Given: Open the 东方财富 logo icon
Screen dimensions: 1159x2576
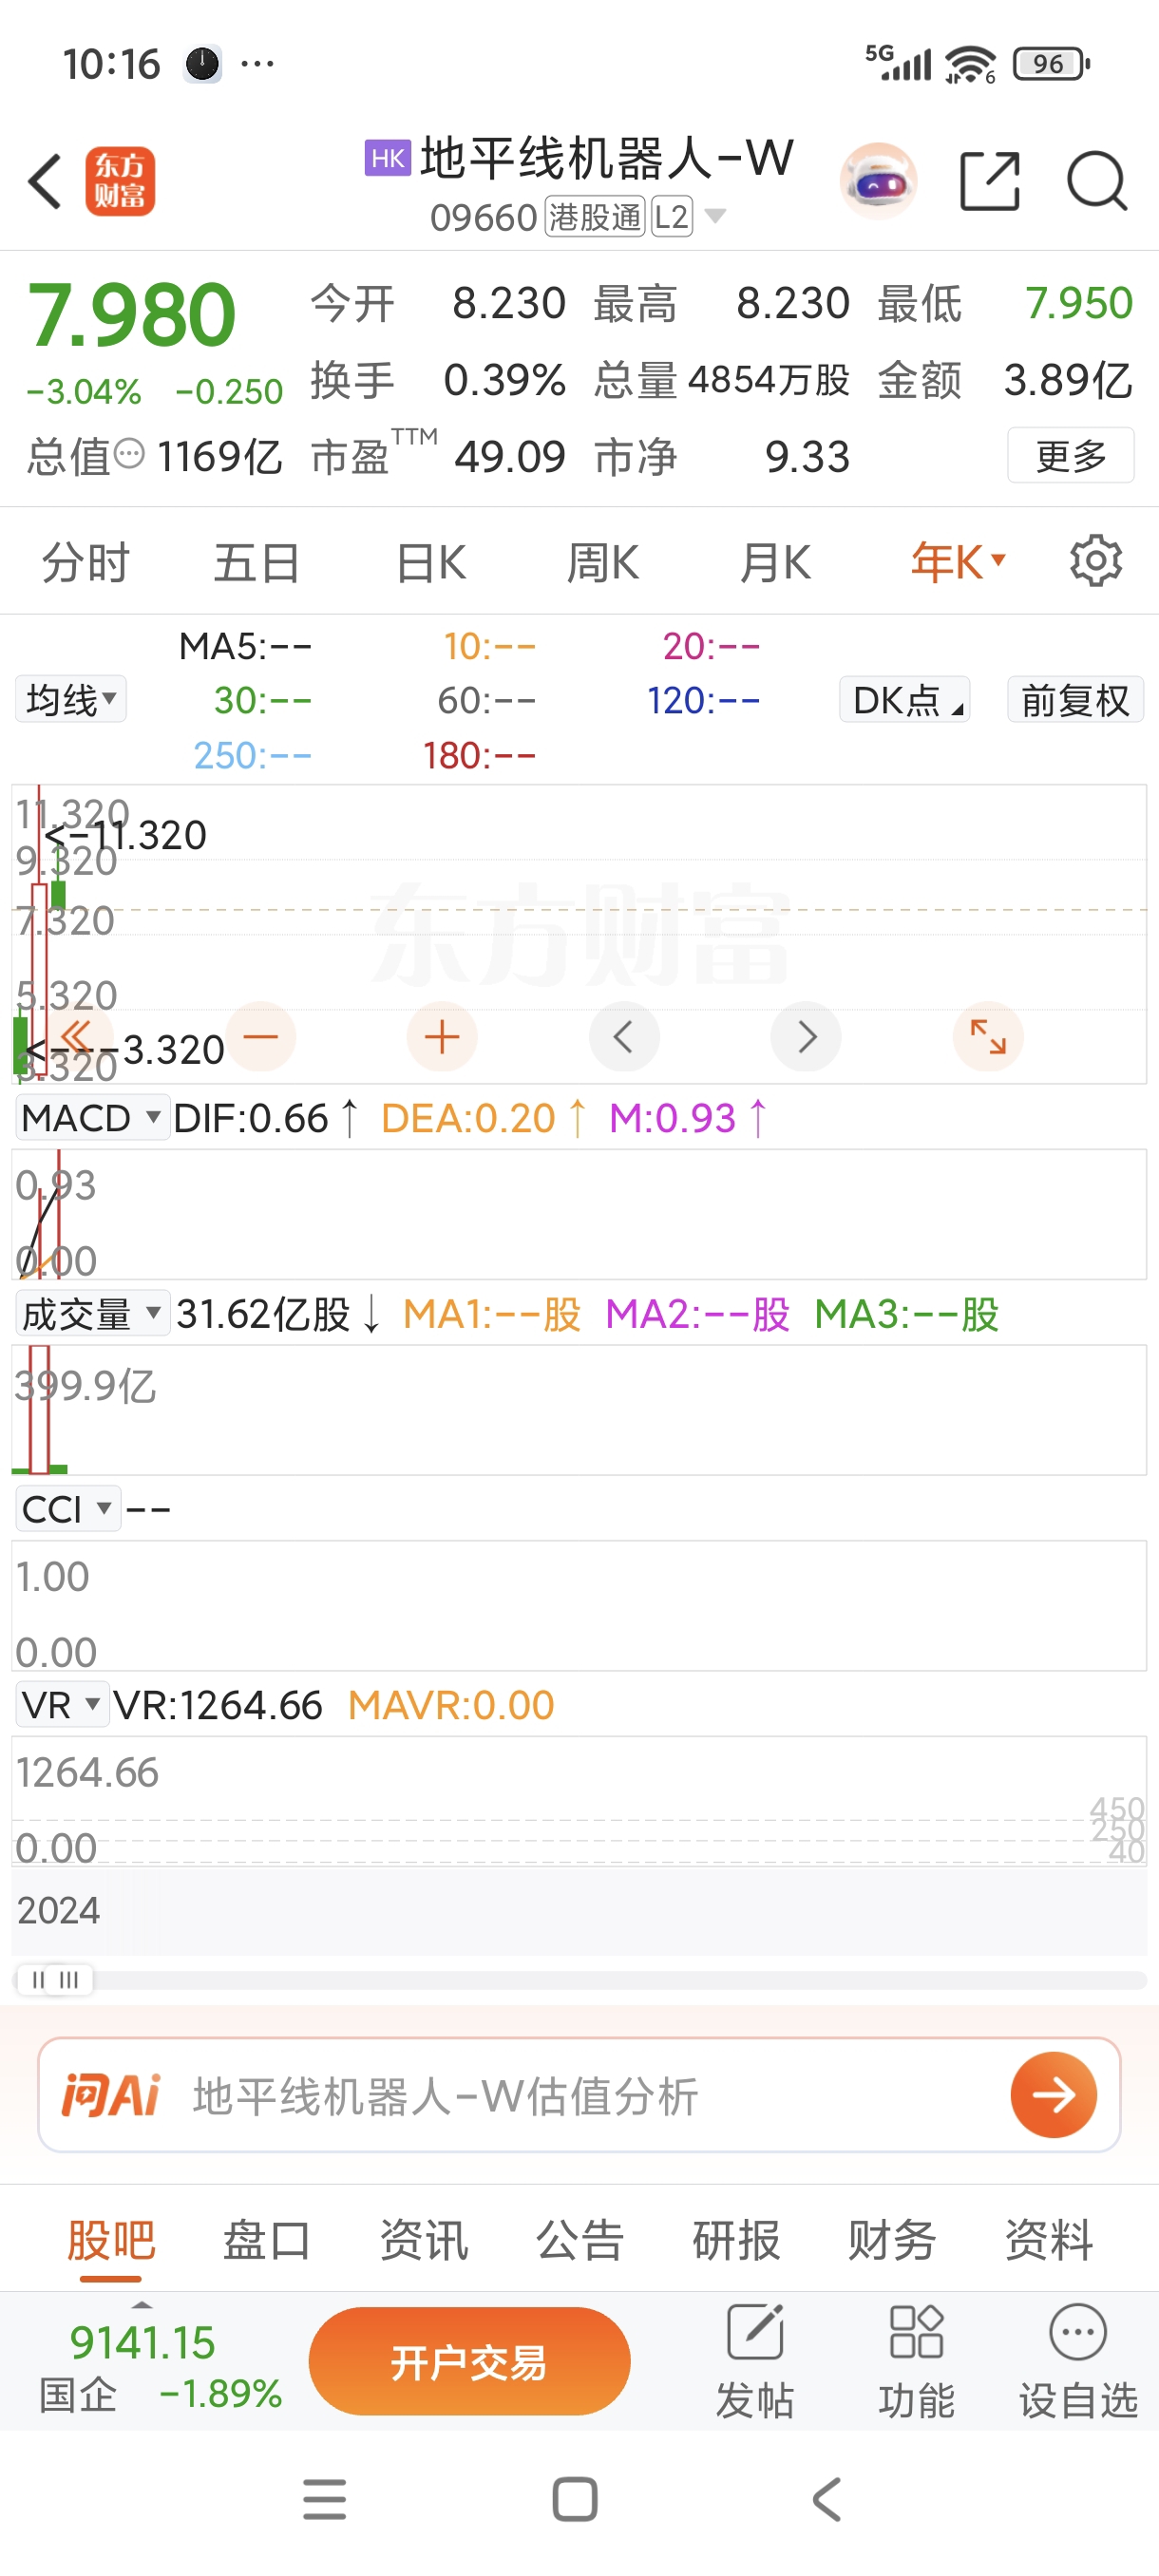Looking at the screenshot, I should click(120, 182).
